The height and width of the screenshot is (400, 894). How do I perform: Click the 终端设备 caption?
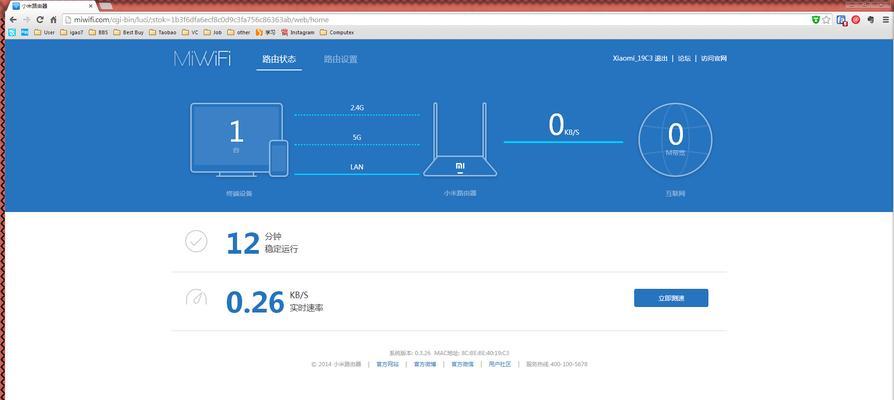[x=239, y=194]
